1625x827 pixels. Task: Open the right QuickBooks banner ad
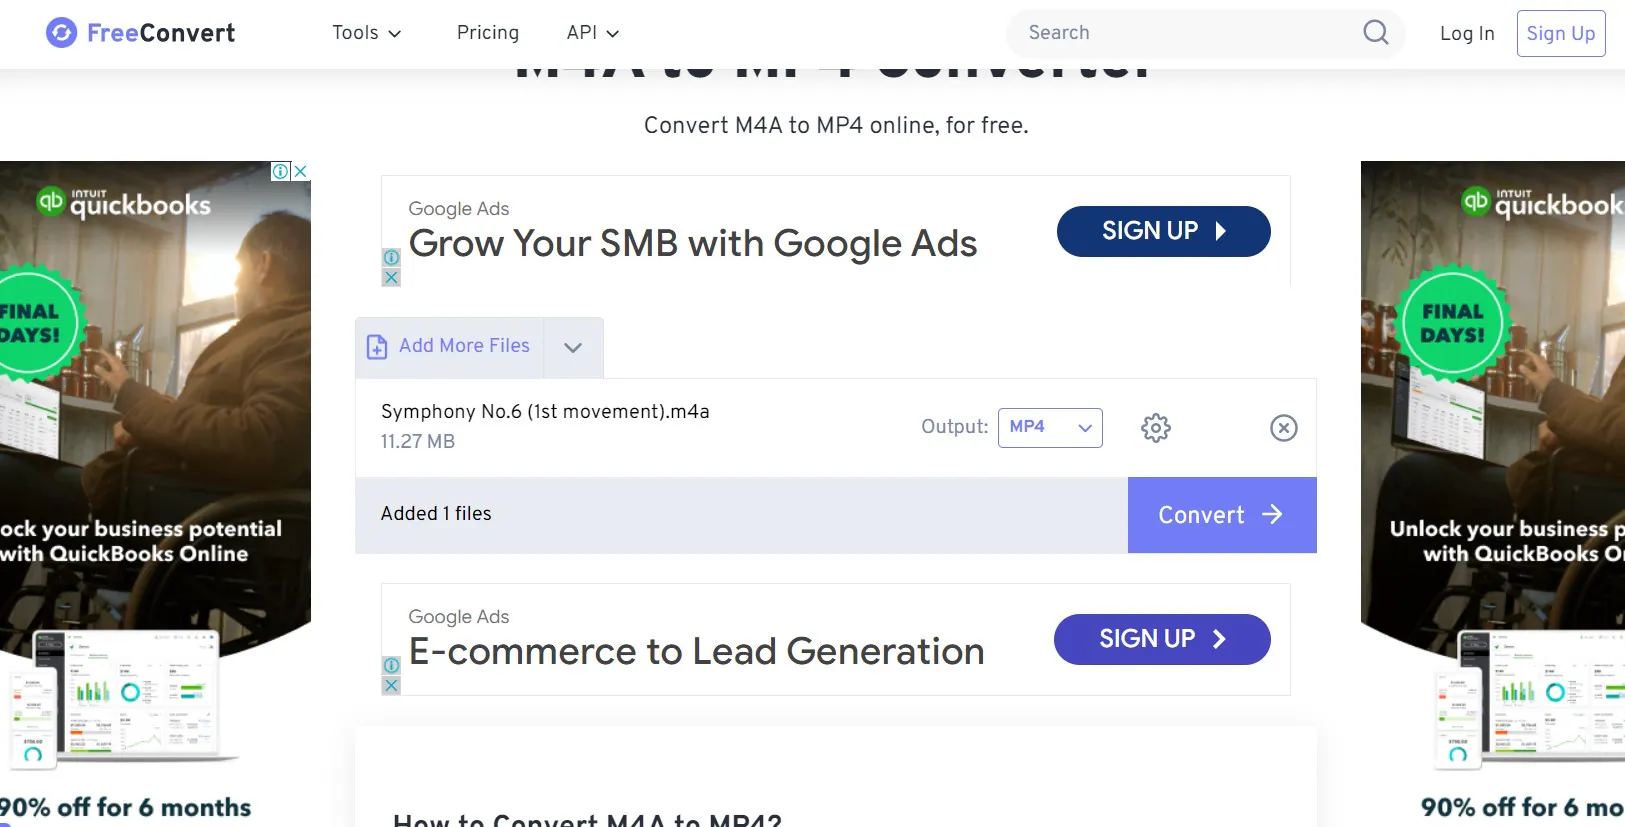point(1493,494)
